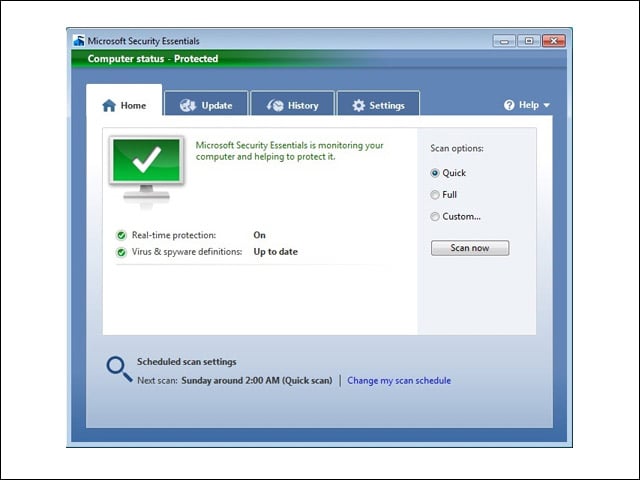640x480 pixels.
Task: Click the green monitoring message text
Action: [x=289, y=151]
